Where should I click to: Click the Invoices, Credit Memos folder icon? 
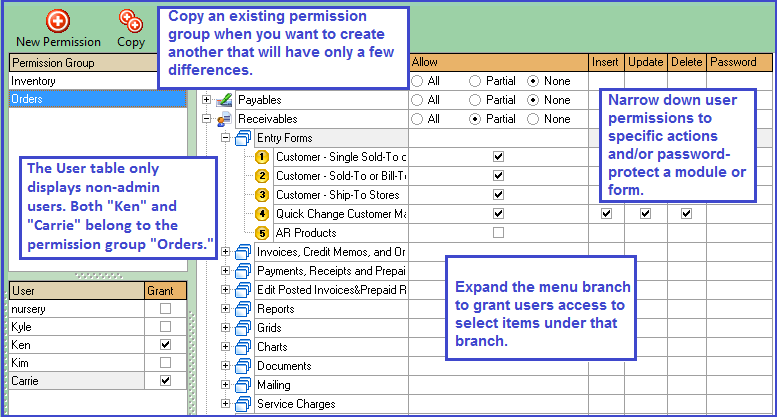[243, 252]
